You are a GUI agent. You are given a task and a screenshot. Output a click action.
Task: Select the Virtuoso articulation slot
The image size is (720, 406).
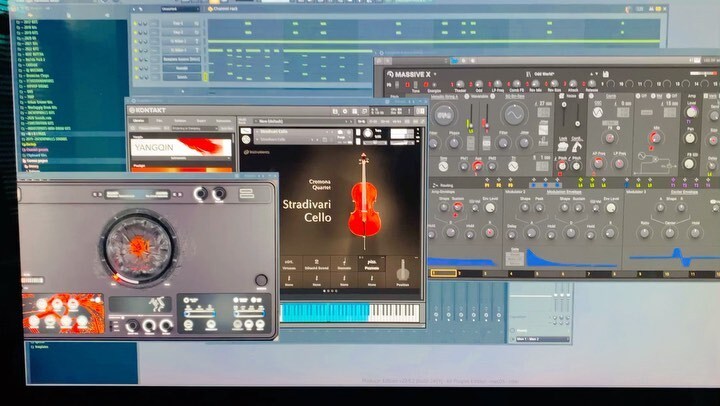click(289, 264)
